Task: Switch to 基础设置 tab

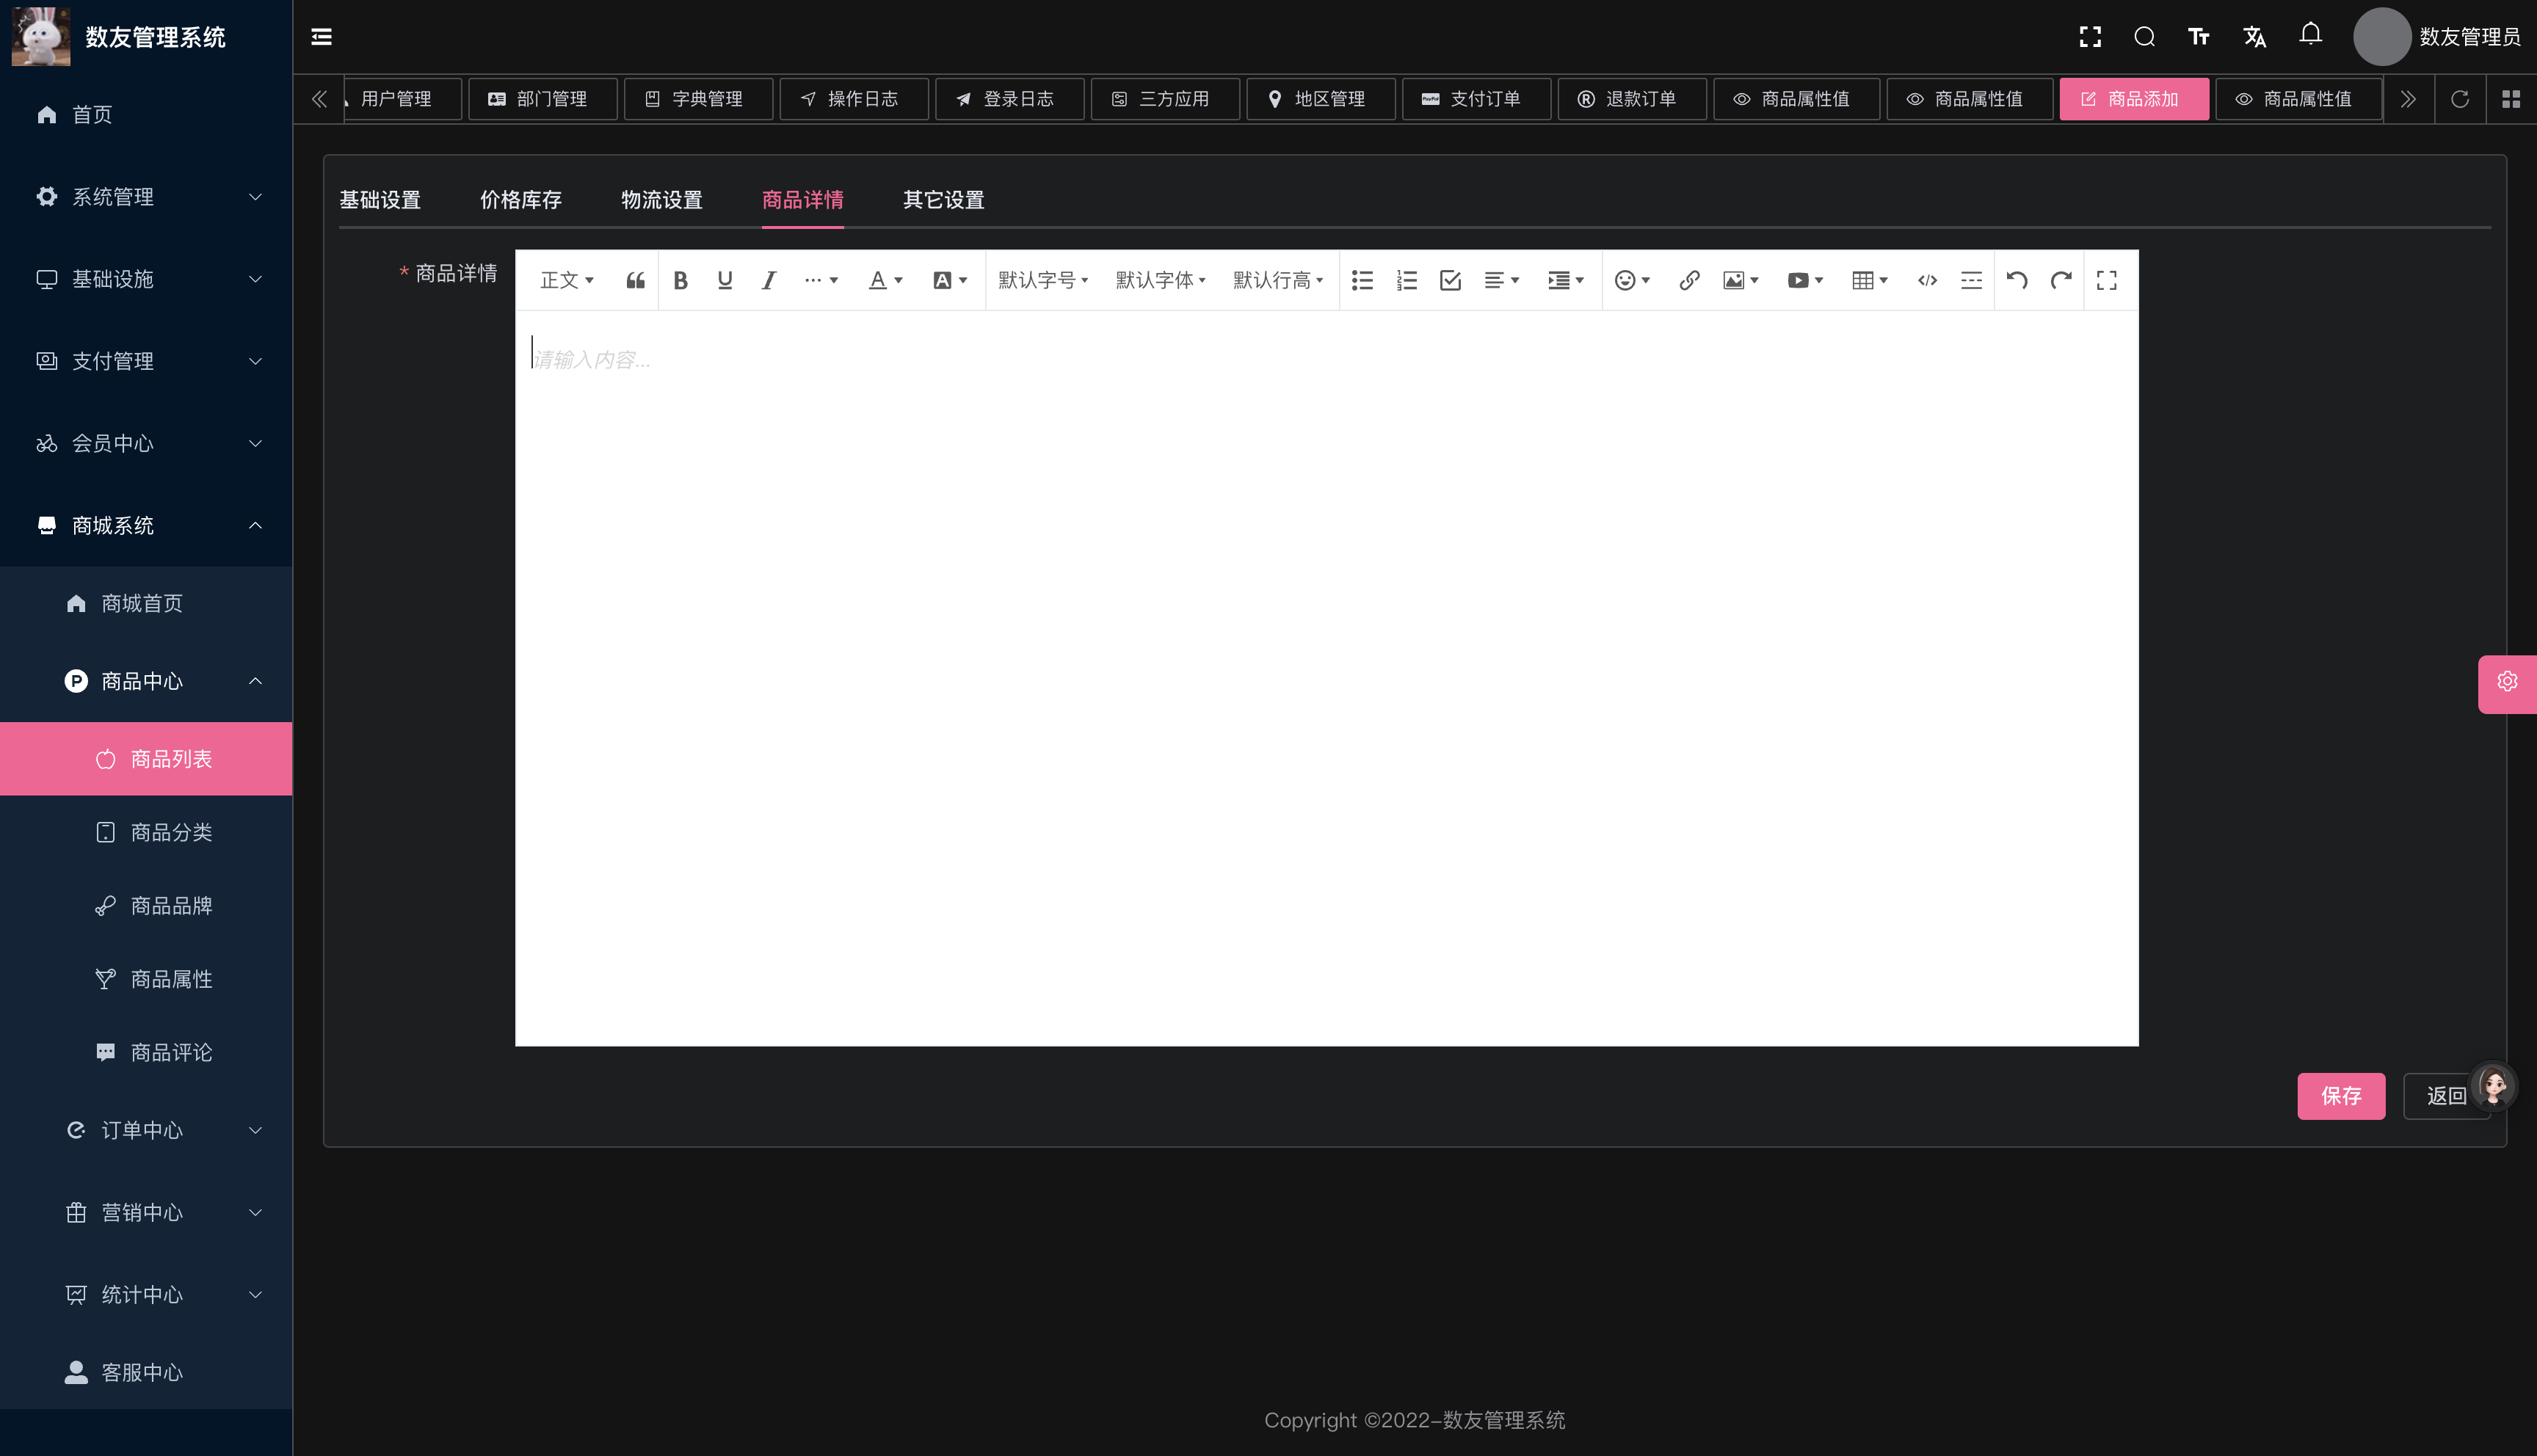Action: point(380,200)
